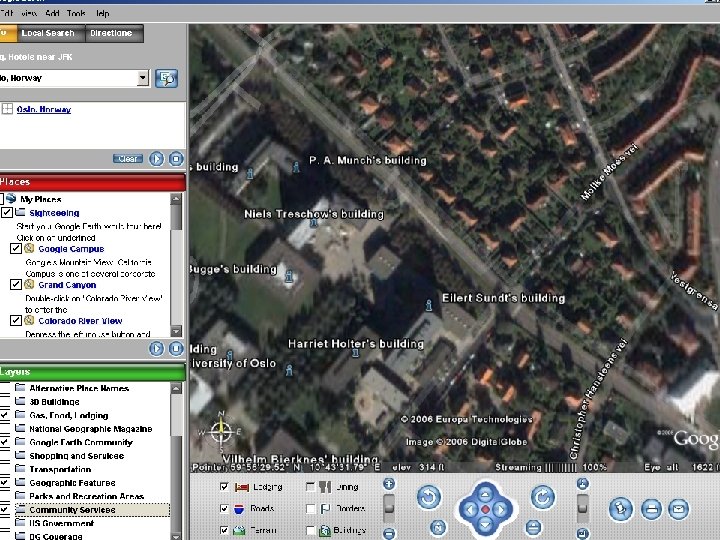Open the View menu
This screenshot has width=720, height=540.
point(28,13)
